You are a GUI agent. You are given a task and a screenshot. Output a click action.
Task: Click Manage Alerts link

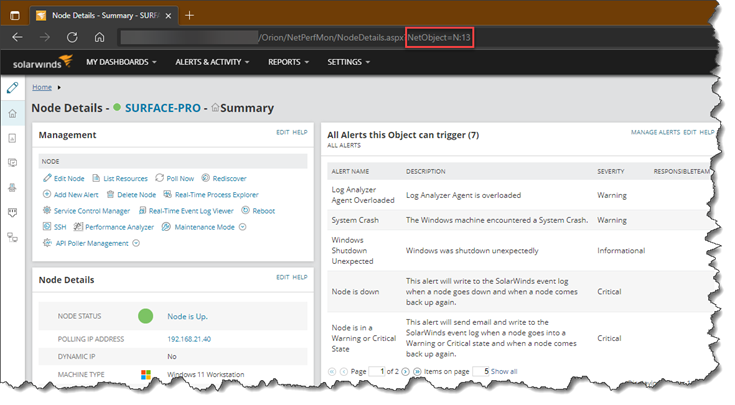click(x=655, y=132)
